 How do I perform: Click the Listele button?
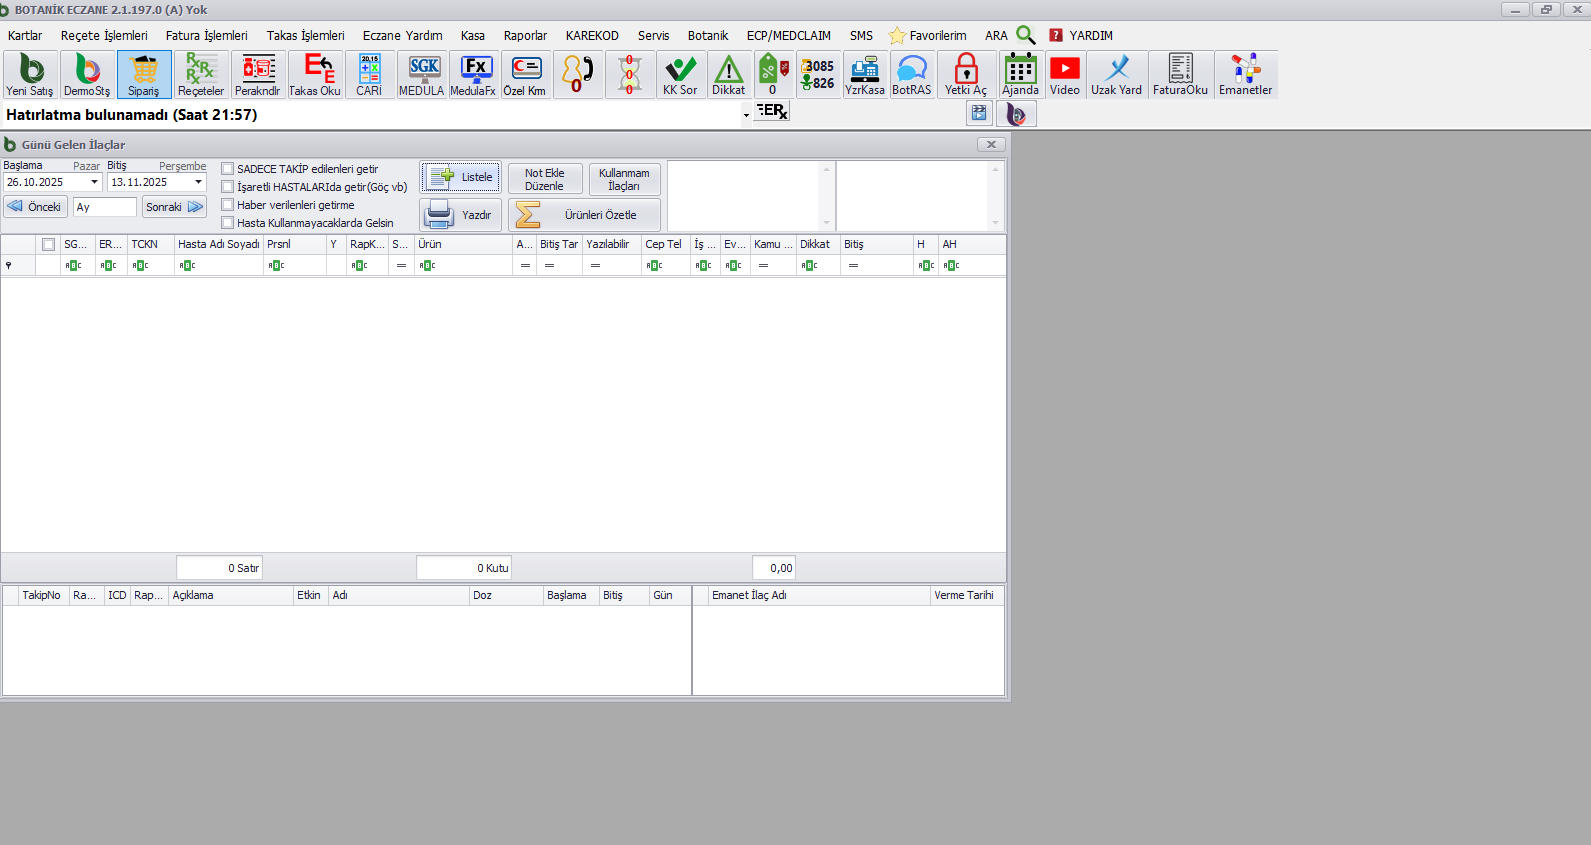click(x=461, y=177)
